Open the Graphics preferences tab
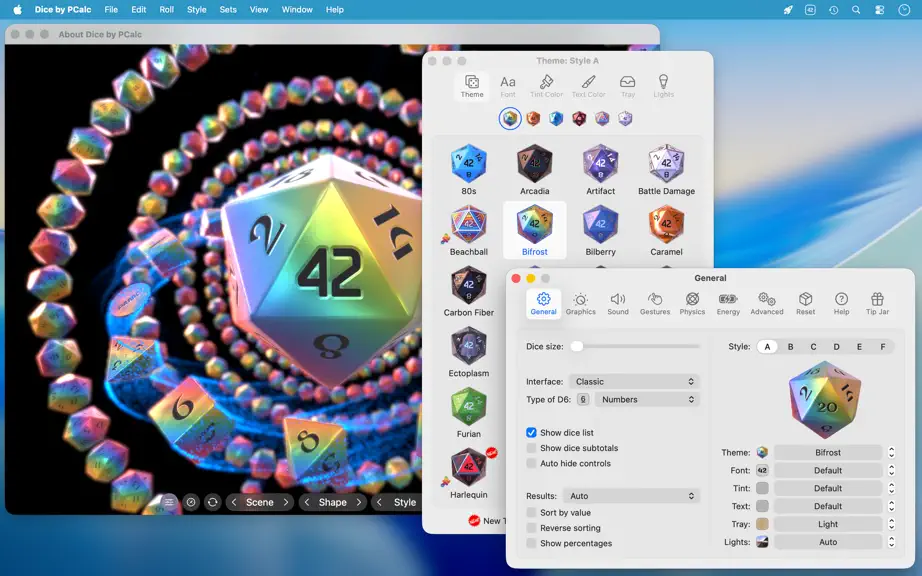922x576 pixels. pos(580,303)
